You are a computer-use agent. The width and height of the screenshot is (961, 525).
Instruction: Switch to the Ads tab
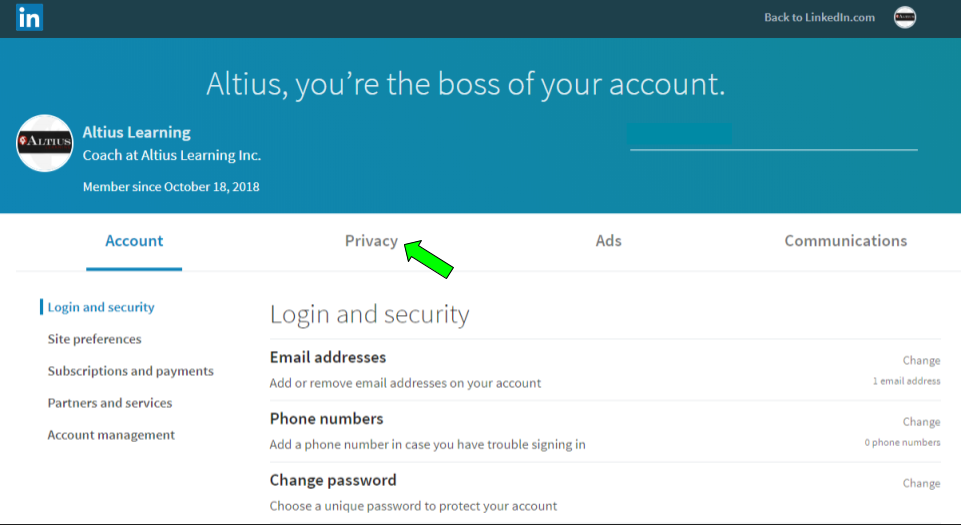pyautogui.click(x=608, y=241)
